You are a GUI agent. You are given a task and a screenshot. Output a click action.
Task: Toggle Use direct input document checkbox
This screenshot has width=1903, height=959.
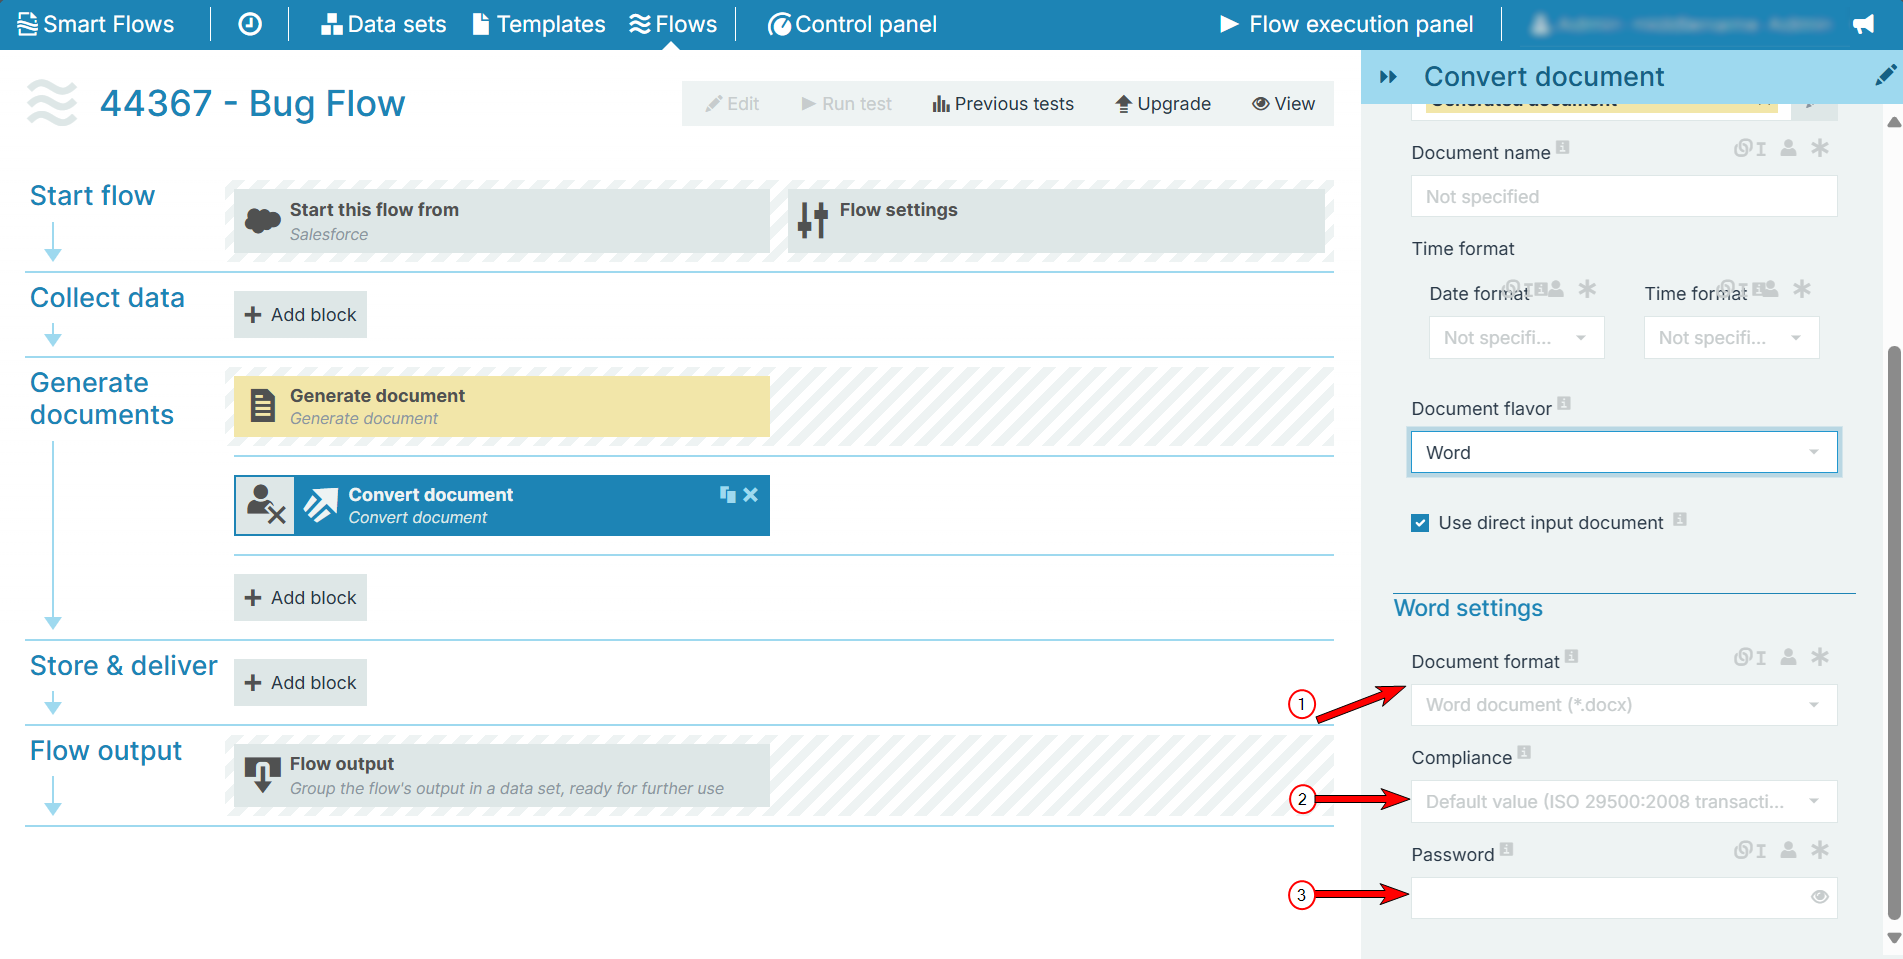pos(1420,523)
